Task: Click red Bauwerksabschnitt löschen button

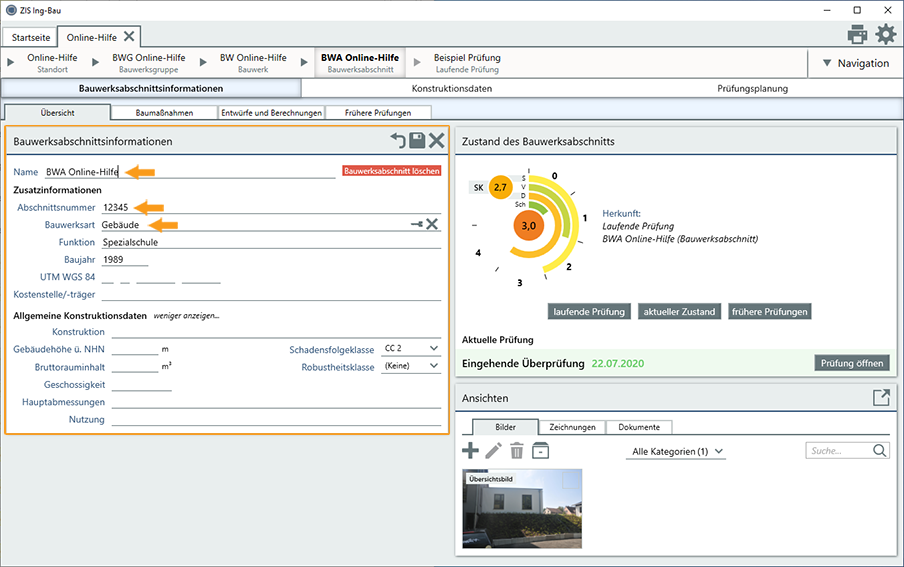Action: (x=391, y=171)
